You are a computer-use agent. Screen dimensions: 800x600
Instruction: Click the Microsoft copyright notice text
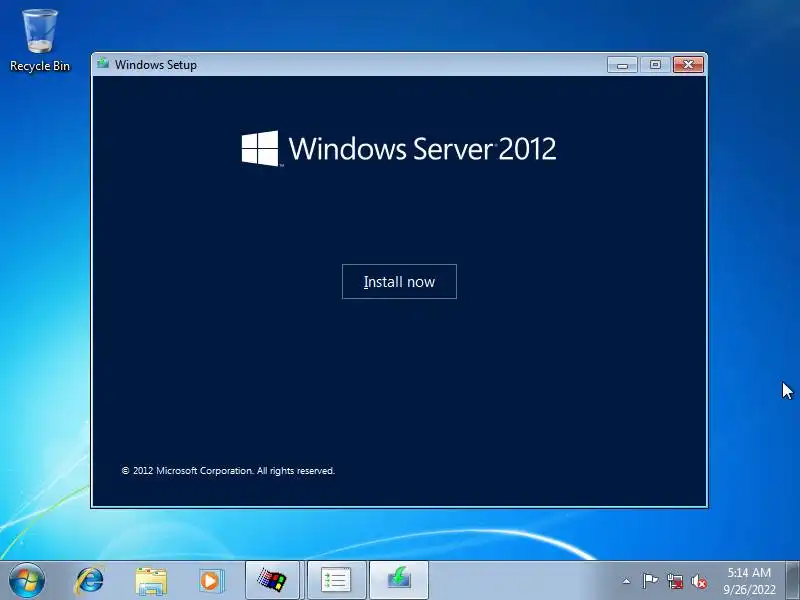coord(228,470)
